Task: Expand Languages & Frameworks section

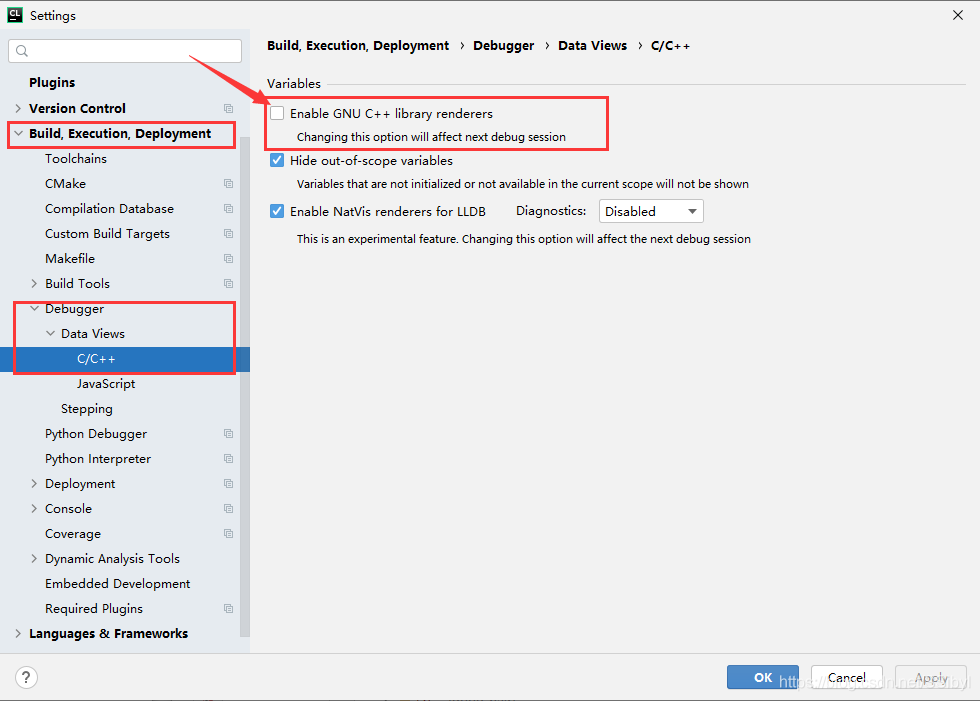Action: tap(18, 634)
